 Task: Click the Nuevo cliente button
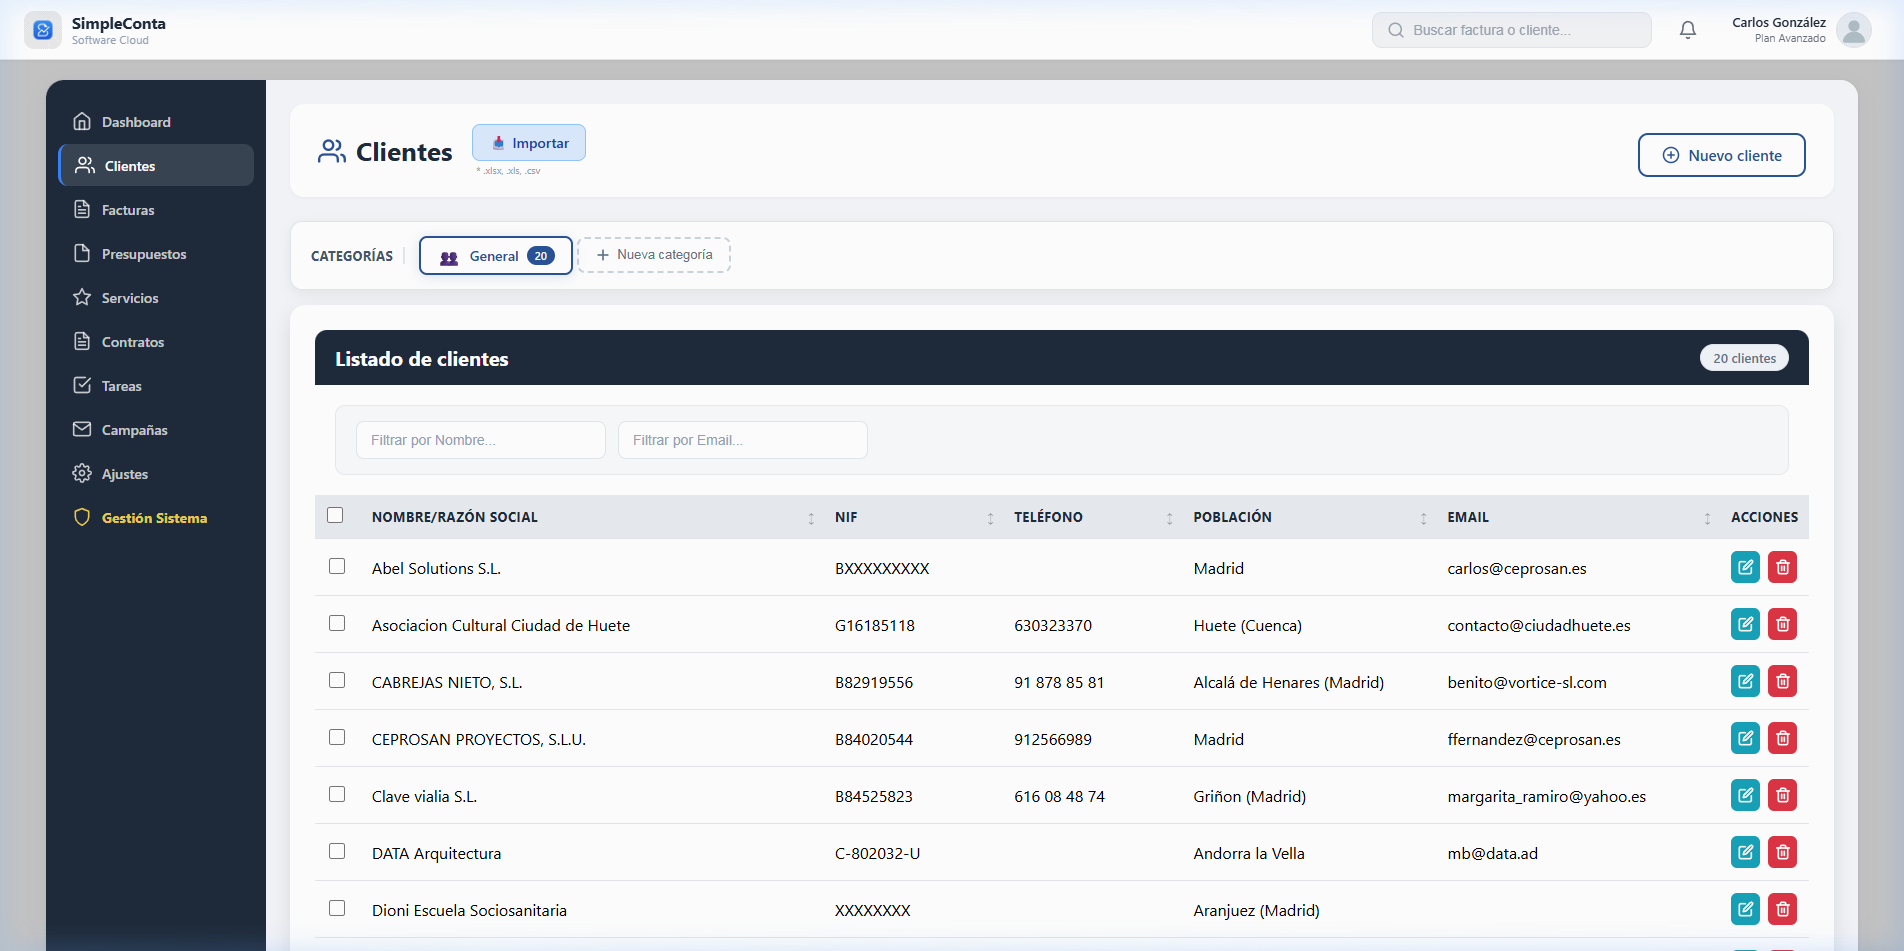1721,155
